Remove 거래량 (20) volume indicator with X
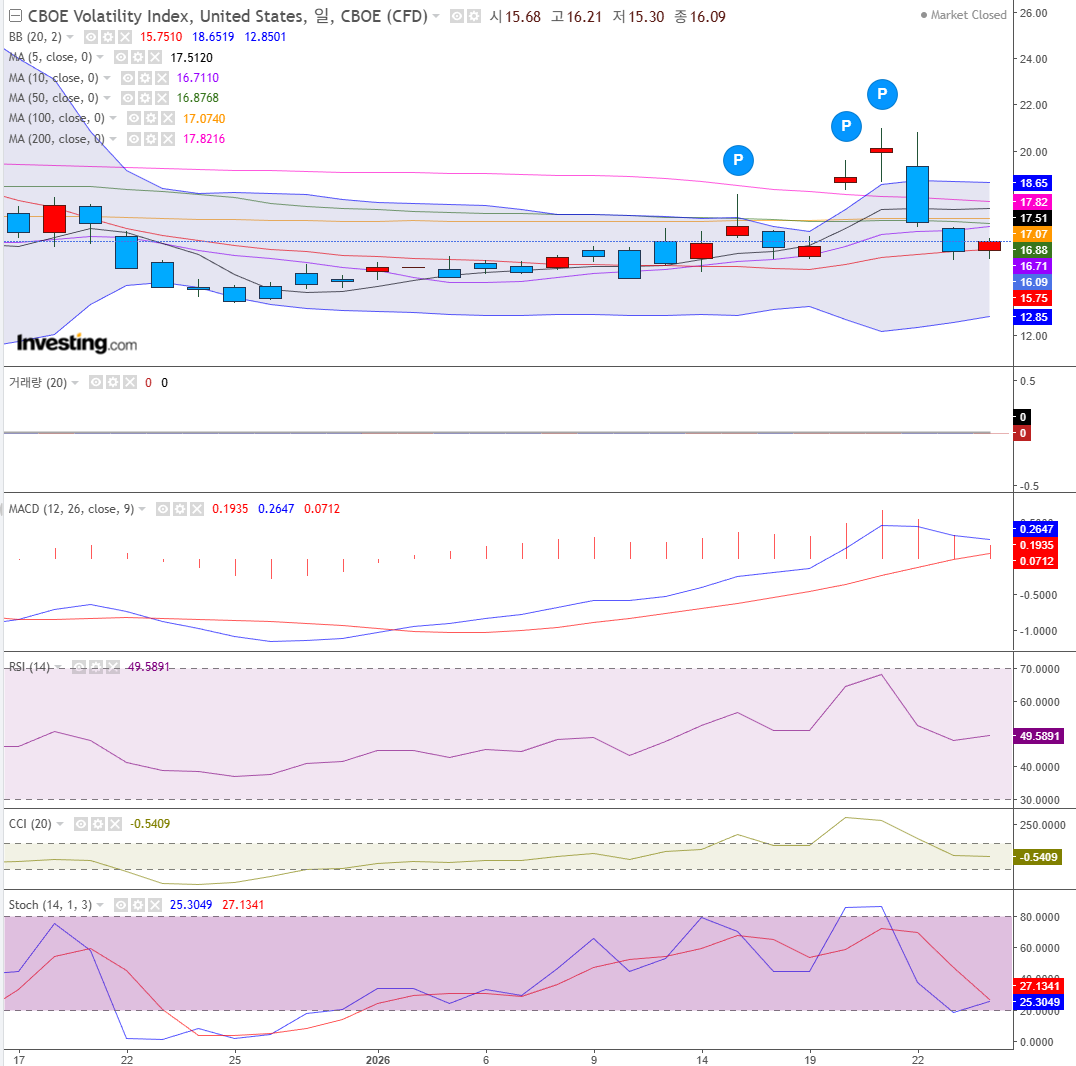 [130, 382]
